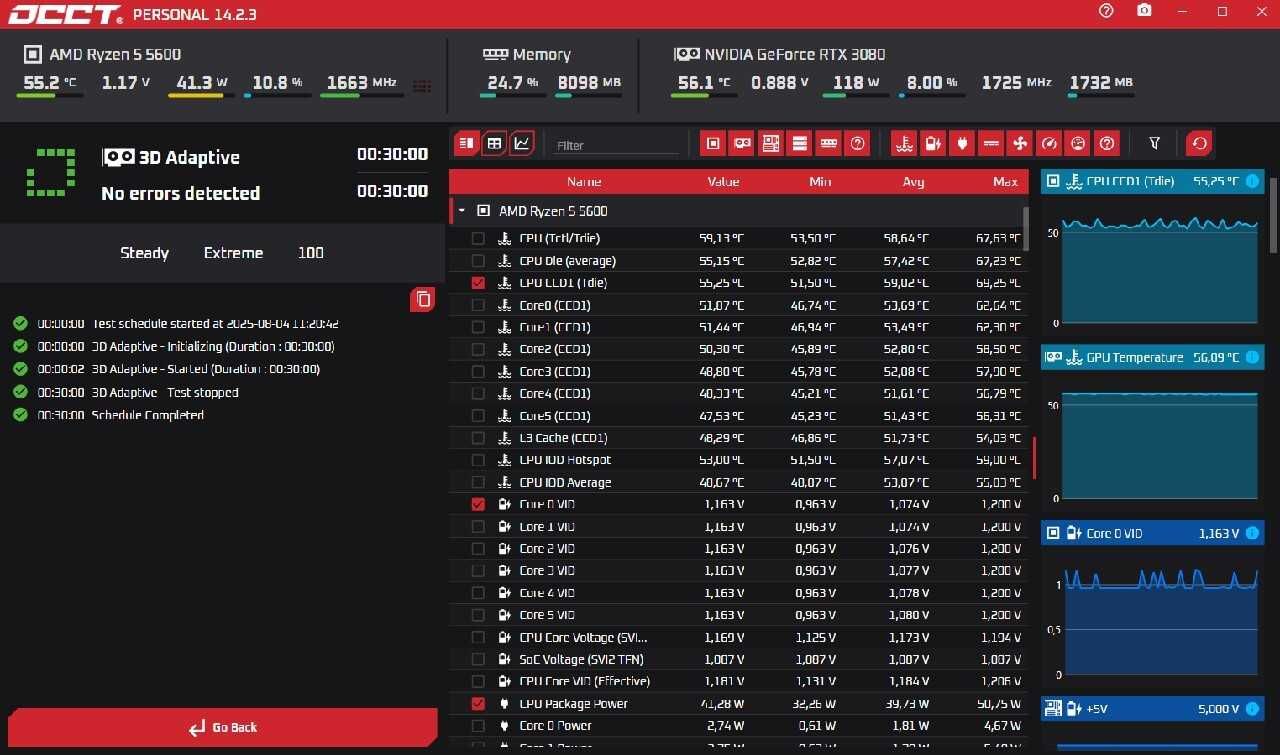The height and width of the screenshot is (755, 1280).
Task: Click 'No errors detected' status text
Action: pyautogui.click(x=181, y=193)
